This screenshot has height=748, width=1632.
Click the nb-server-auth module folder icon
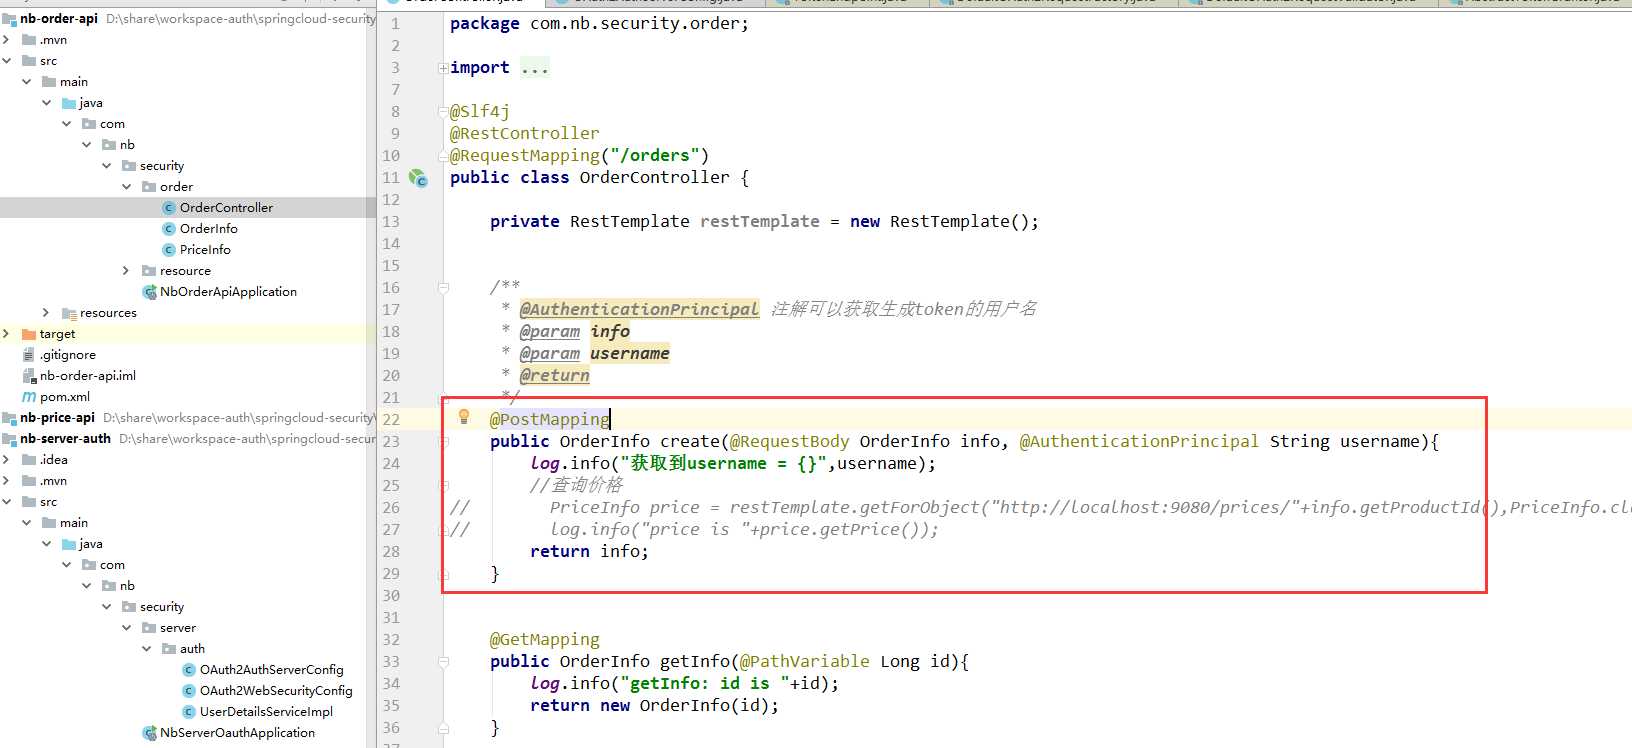coord(9,439)
